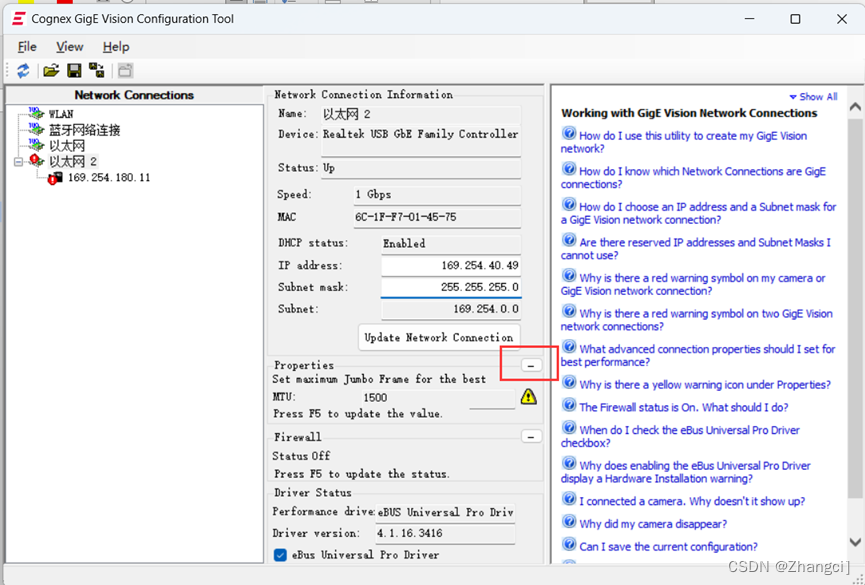The width and height of the screenshot is (865, 585).
Task: Click help icon for 'Can I save the current configuration?'
Action: point(569,545)
